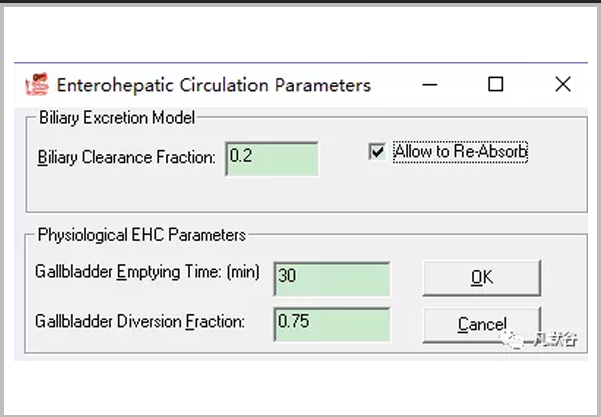Screen dimensions: 601x417
Task: Click the "Gallbladder Emptying Time: (min)" label
Action: (x=148, y=272)
